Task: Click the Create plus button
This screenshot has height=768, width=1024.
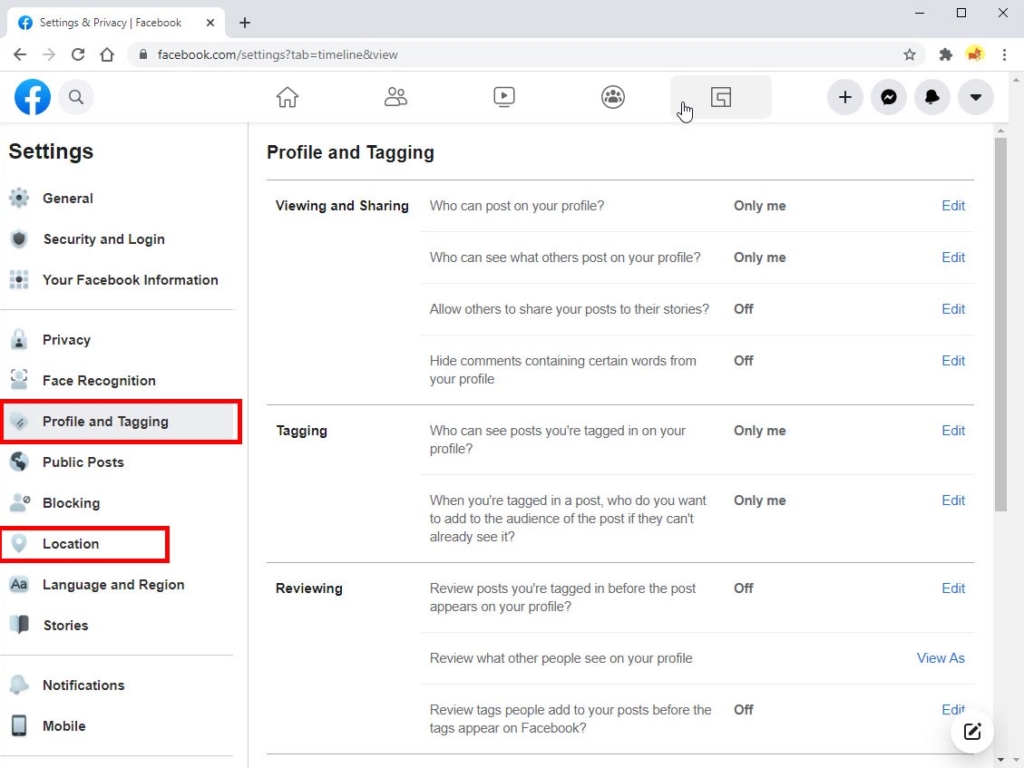Action: pos(845,97)
